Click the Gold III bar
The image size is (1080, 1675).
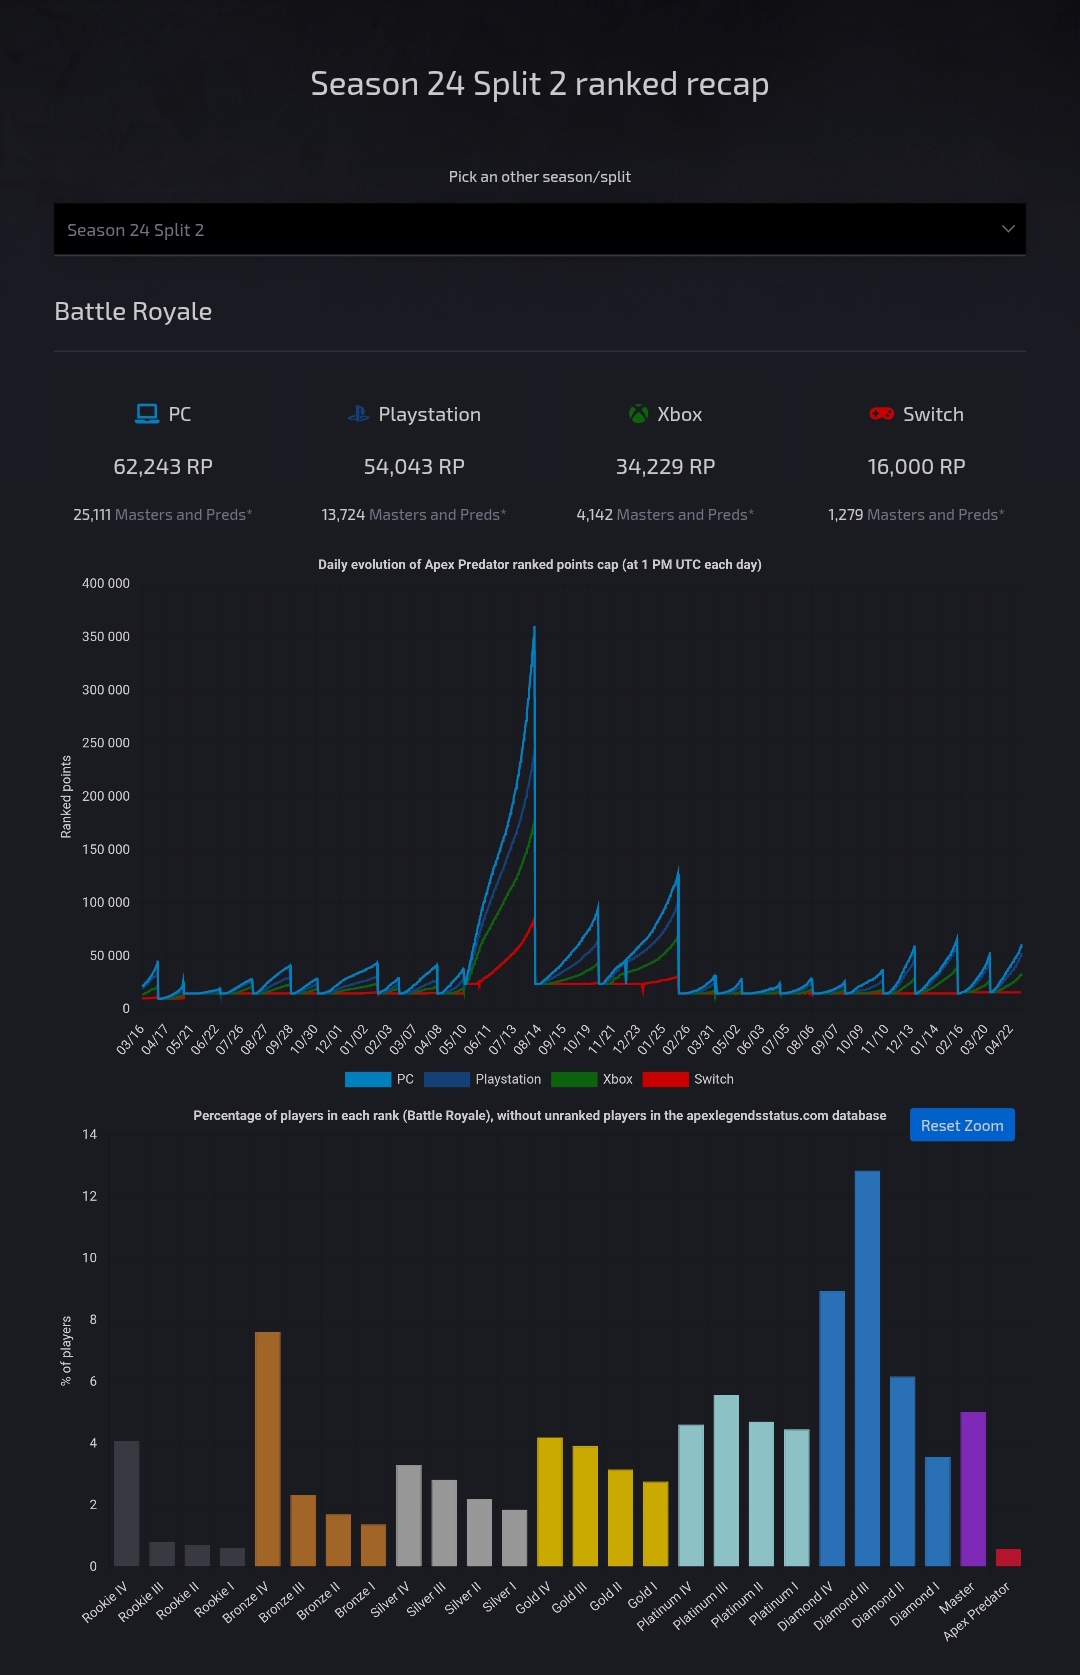click(585, 1506)
